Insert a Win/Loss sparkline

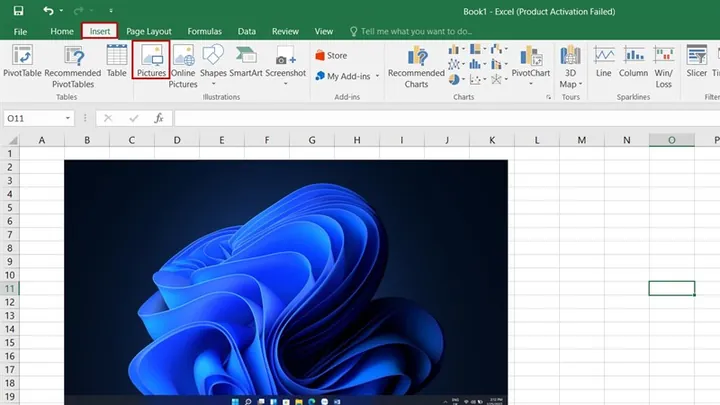click(x=664, y=67)
